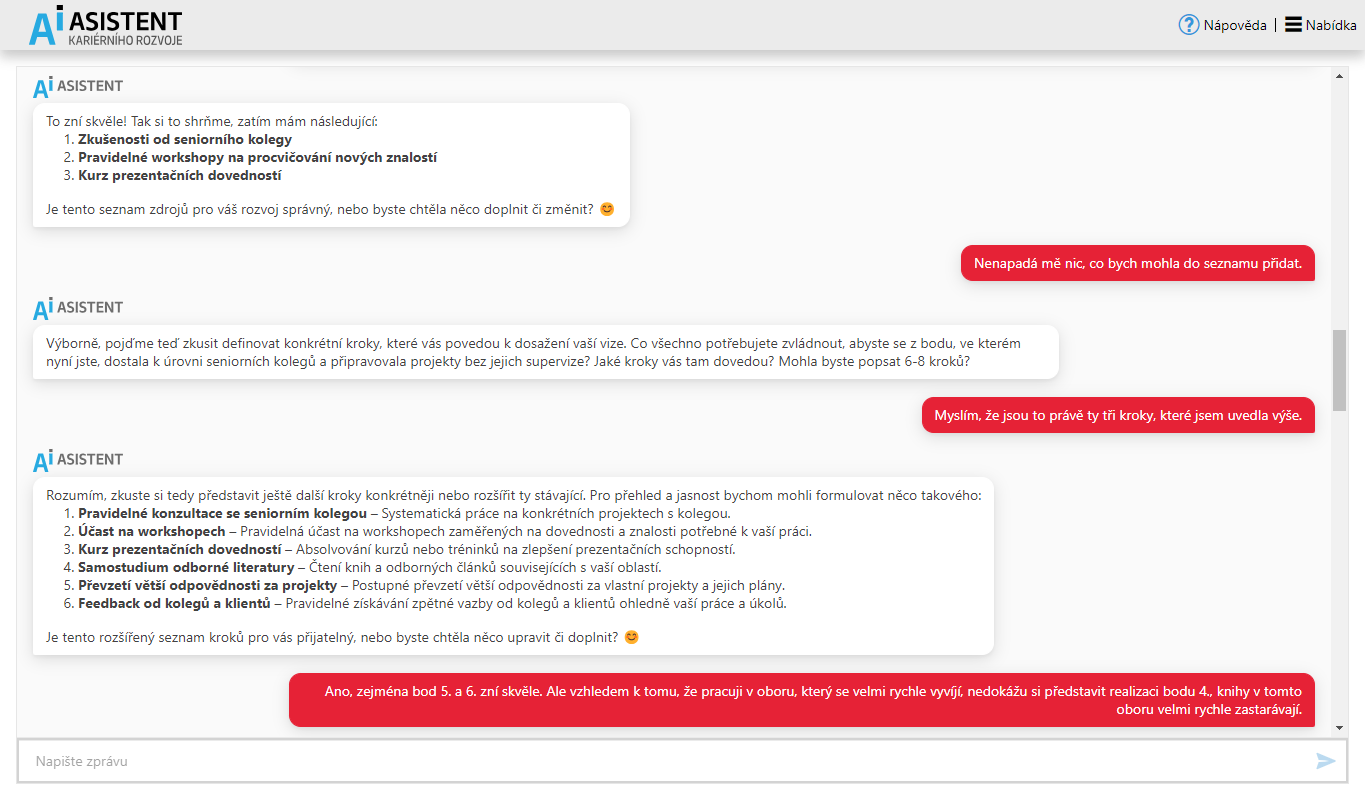The width and height of the screenshot is (1365, 800).
Task: Click the AI Asistent logo in header
Action: 105,26
